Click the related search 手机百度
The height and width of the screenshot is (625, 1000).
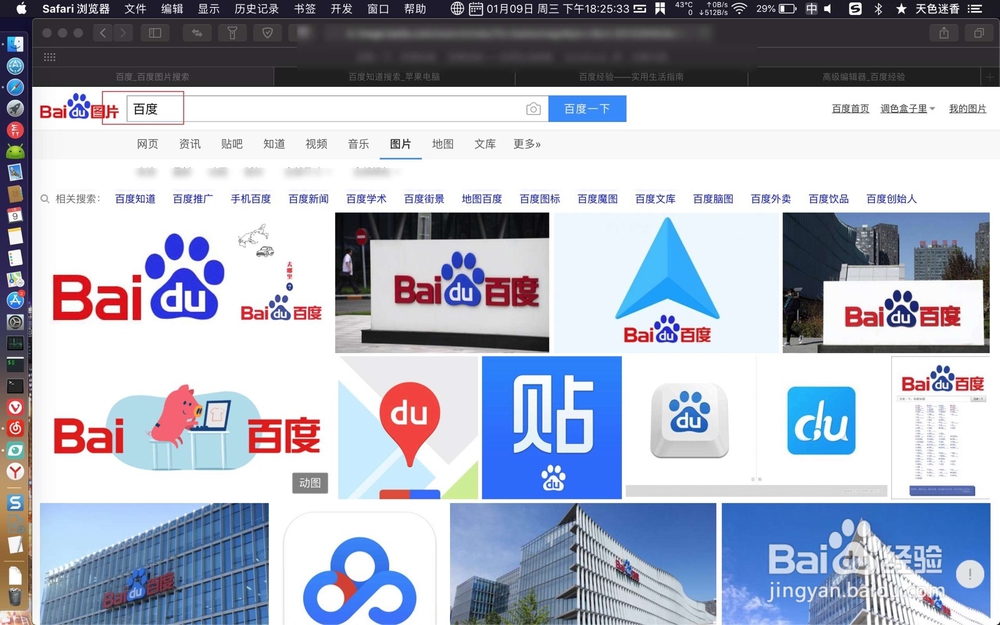point(251,199)
